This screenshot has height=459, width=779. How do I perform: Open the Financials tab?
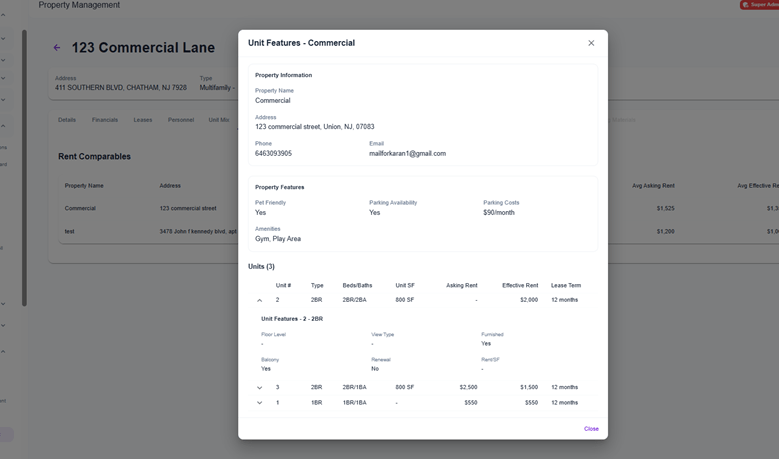coord(105,120)
